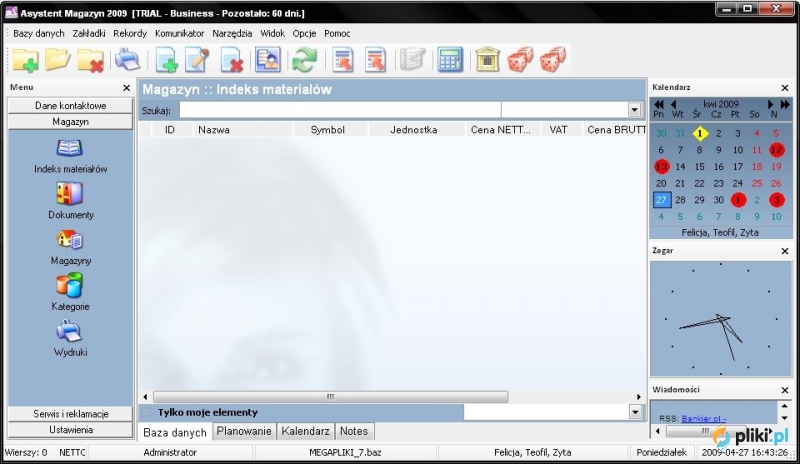Open the Bazy danych menu
Screen dimensions: 800x464
click(39, 34)
